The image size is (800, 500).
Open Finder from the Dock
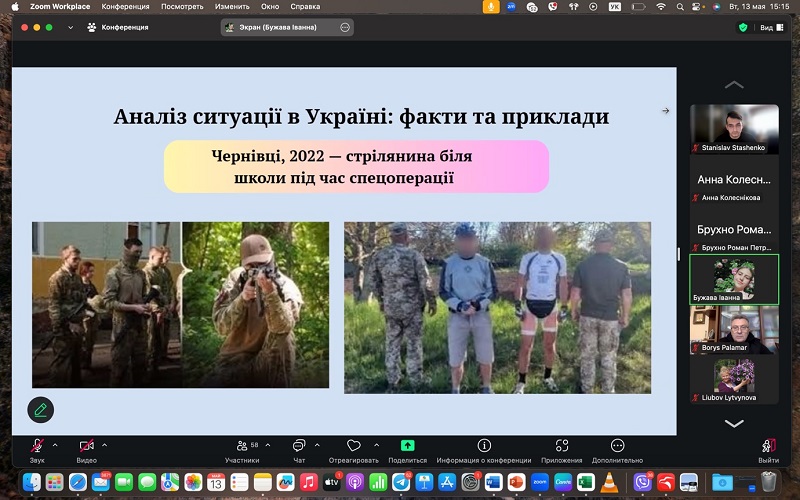[x=32, y=482]
